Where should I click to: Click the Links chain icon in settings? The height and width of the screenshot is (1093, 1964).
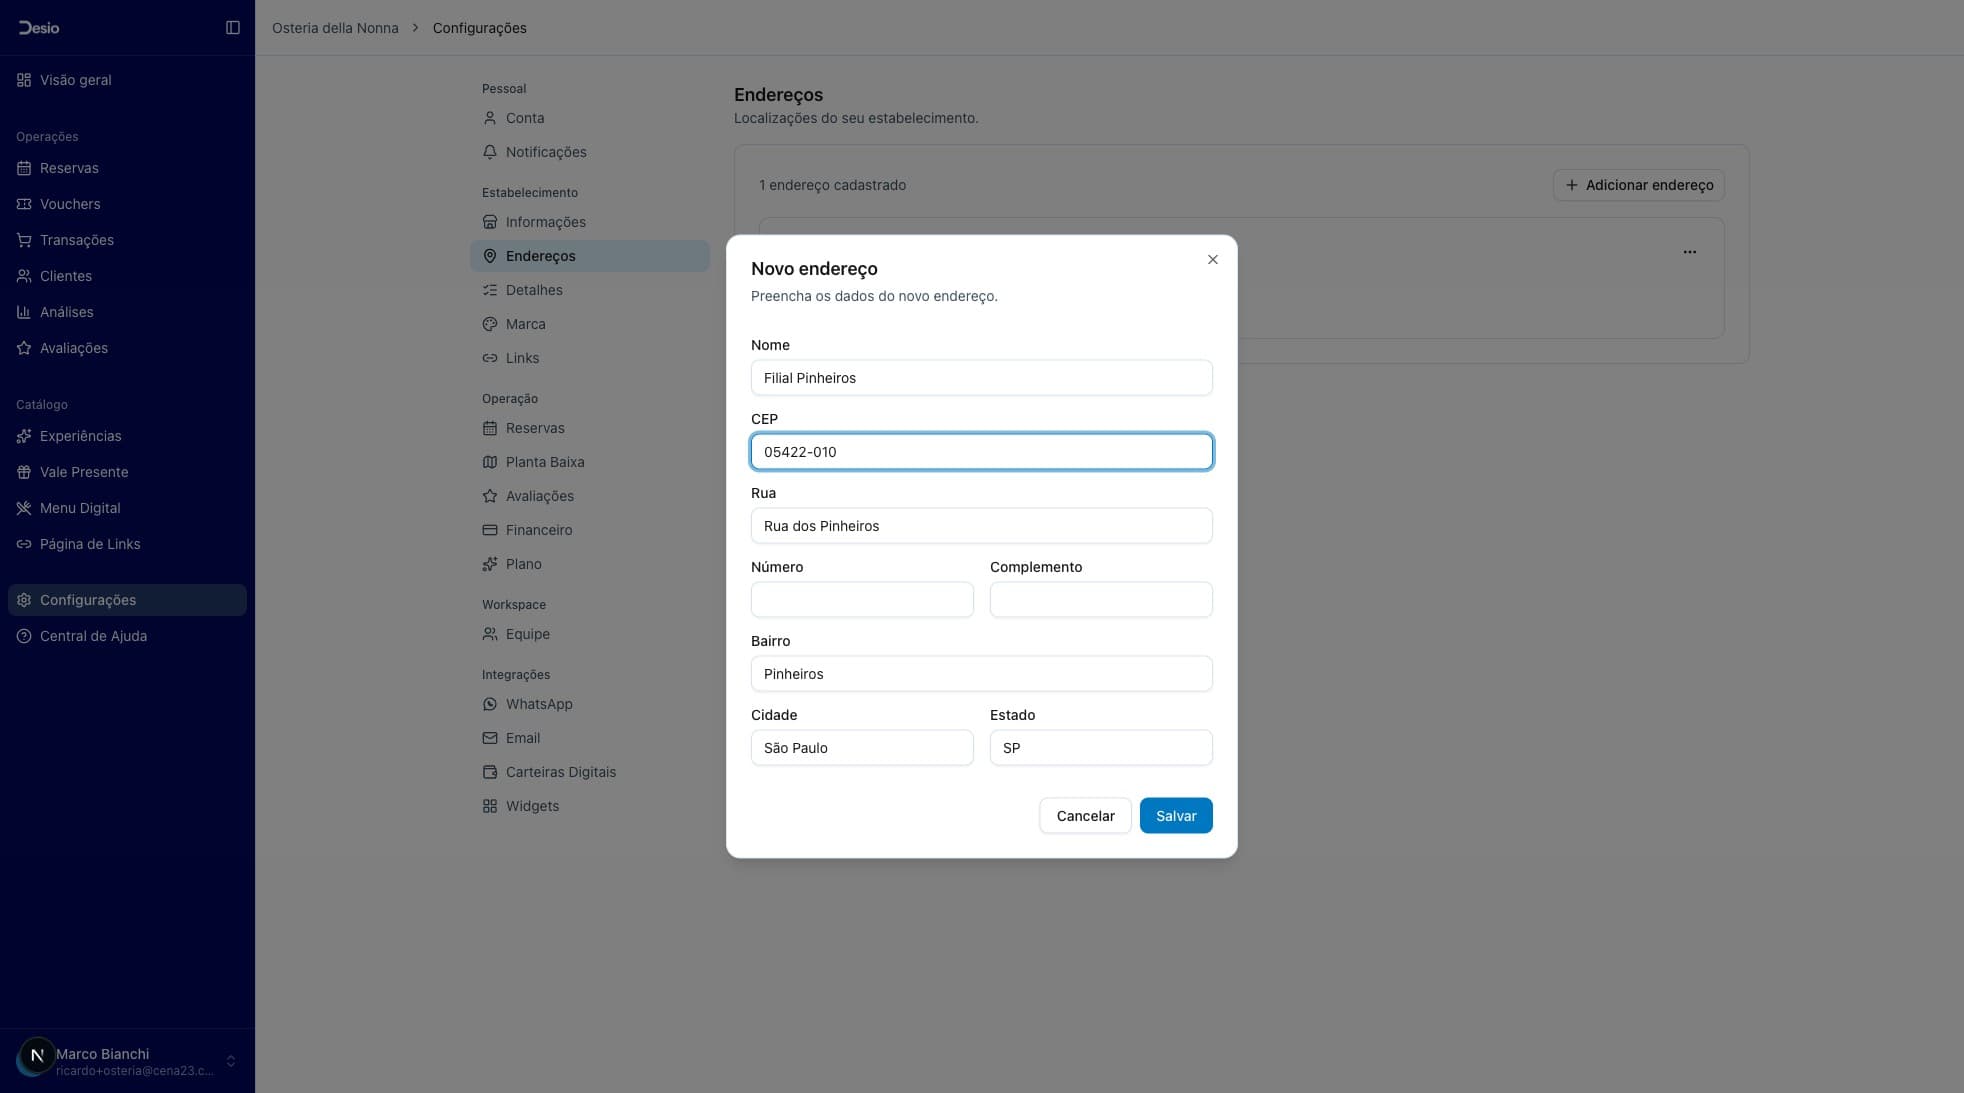[x=490, y=358]
